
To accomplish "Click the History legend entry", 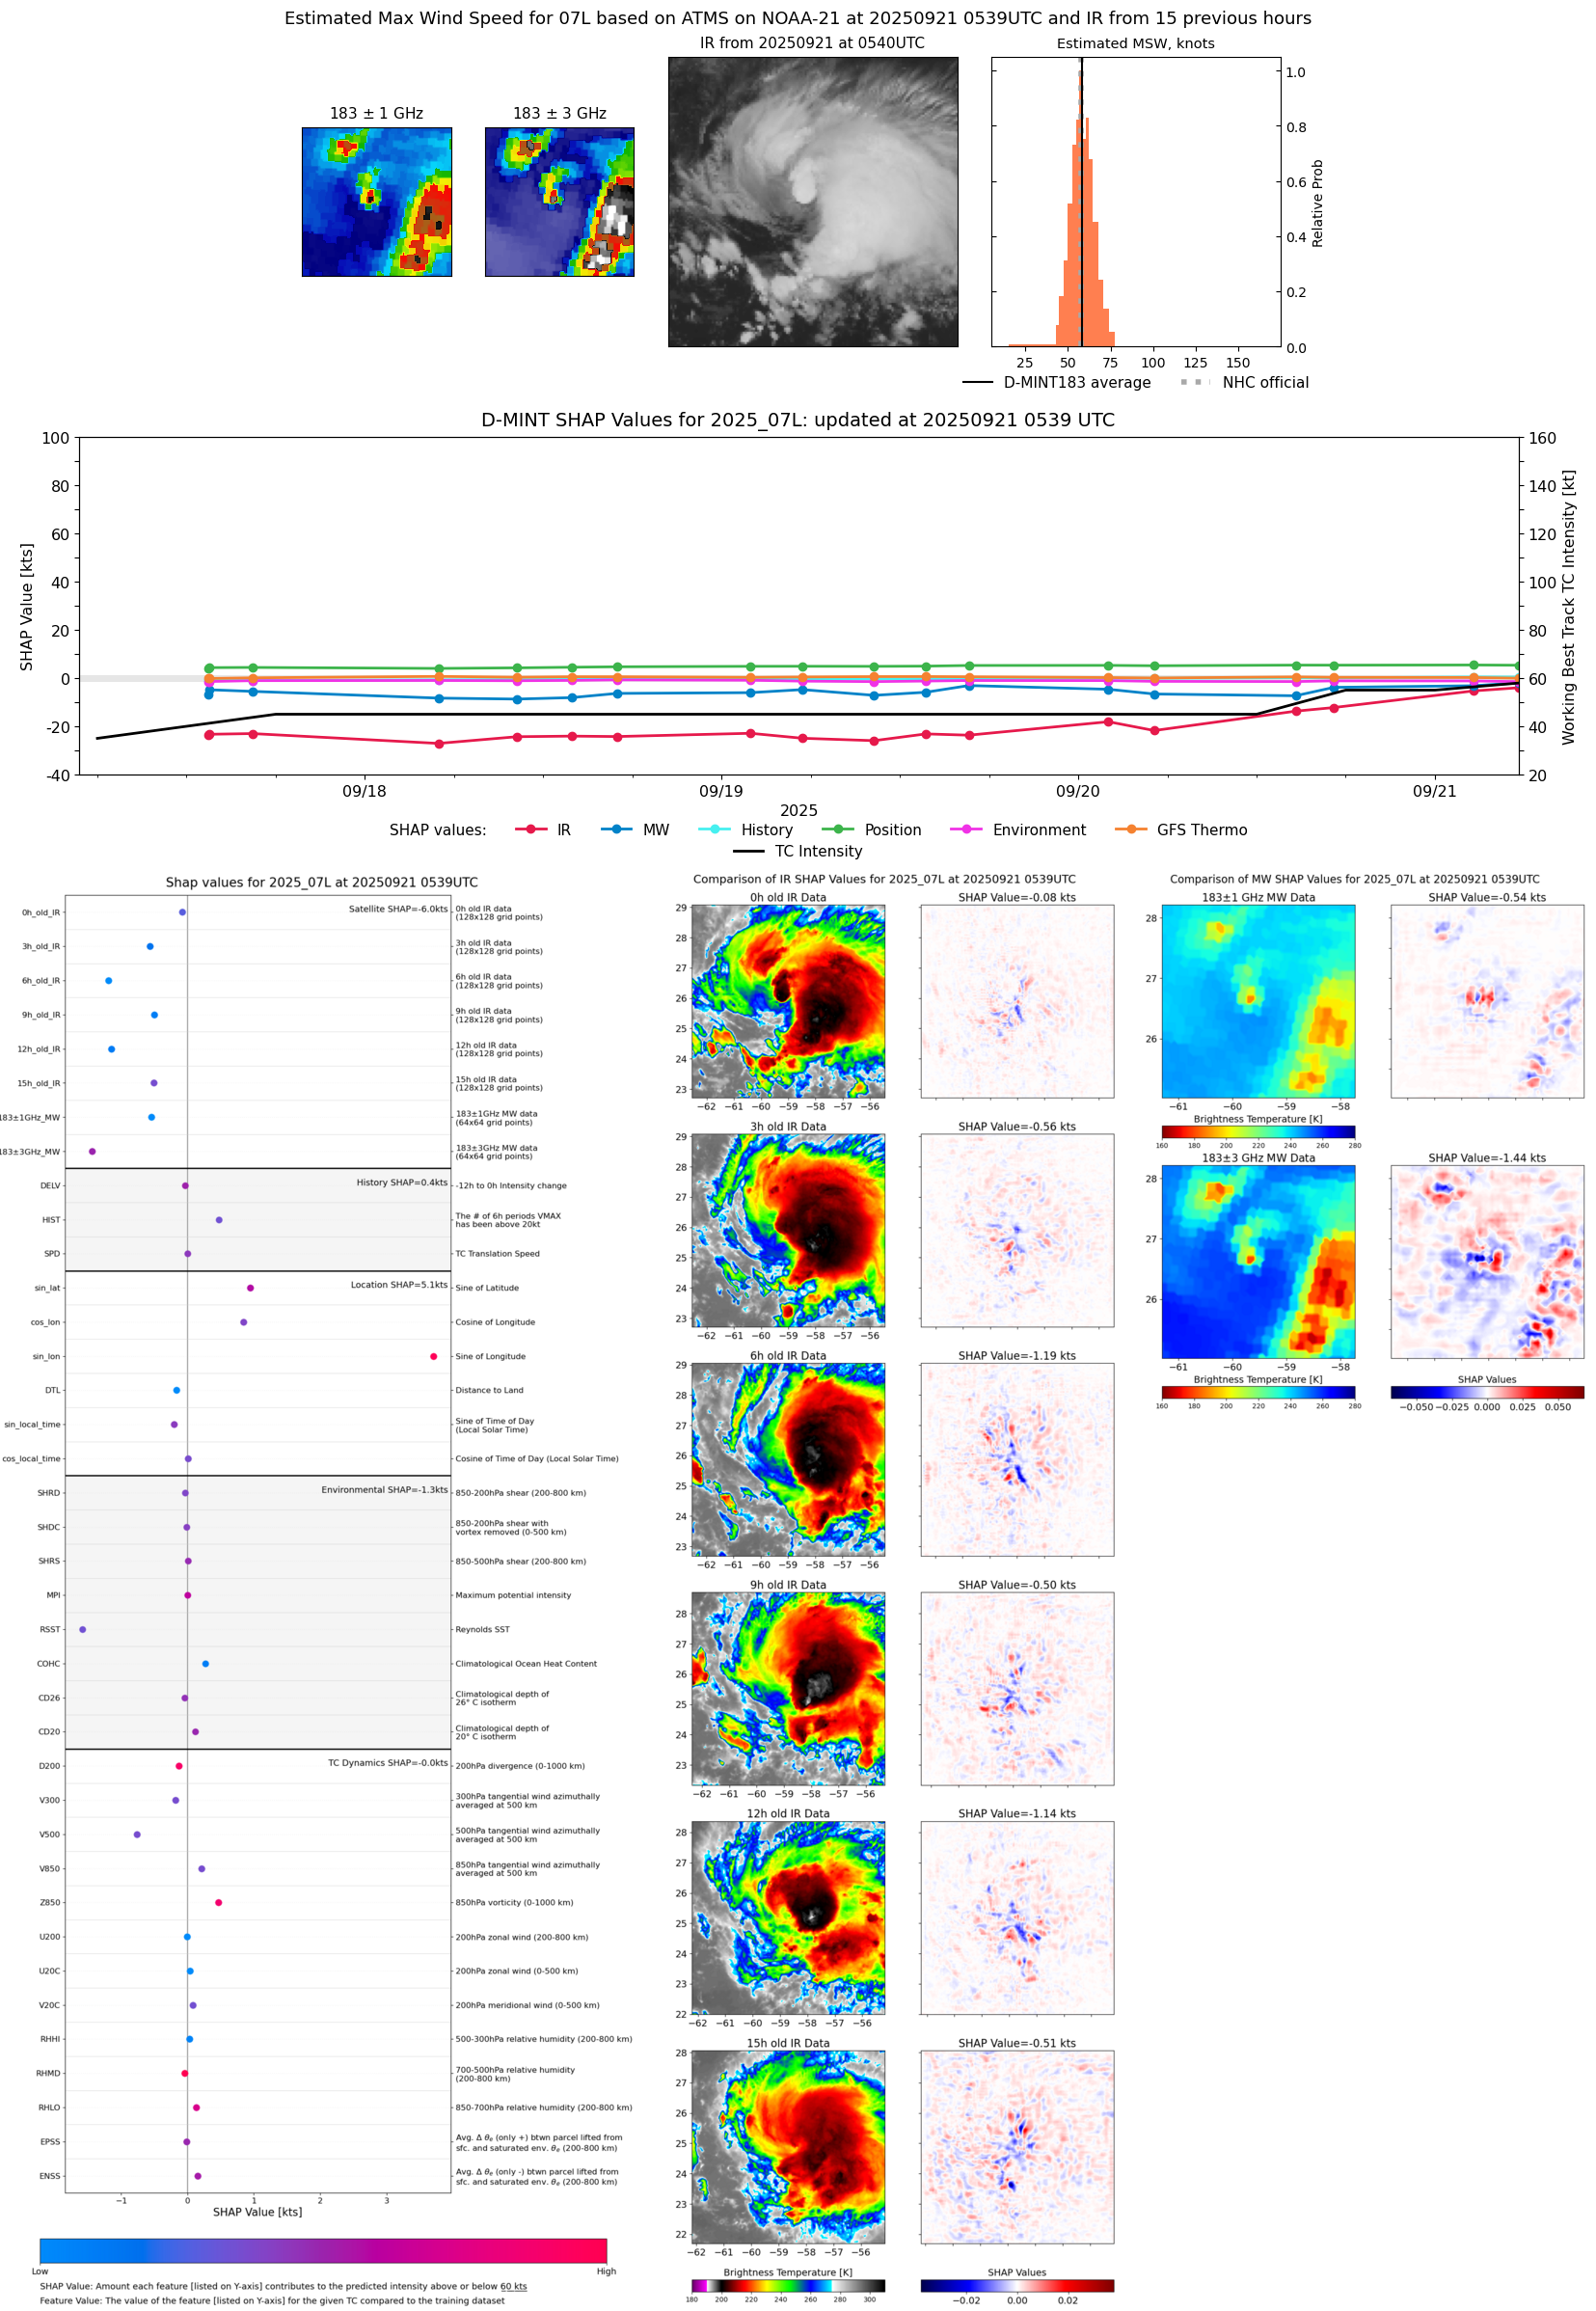I will click(745, 830).
